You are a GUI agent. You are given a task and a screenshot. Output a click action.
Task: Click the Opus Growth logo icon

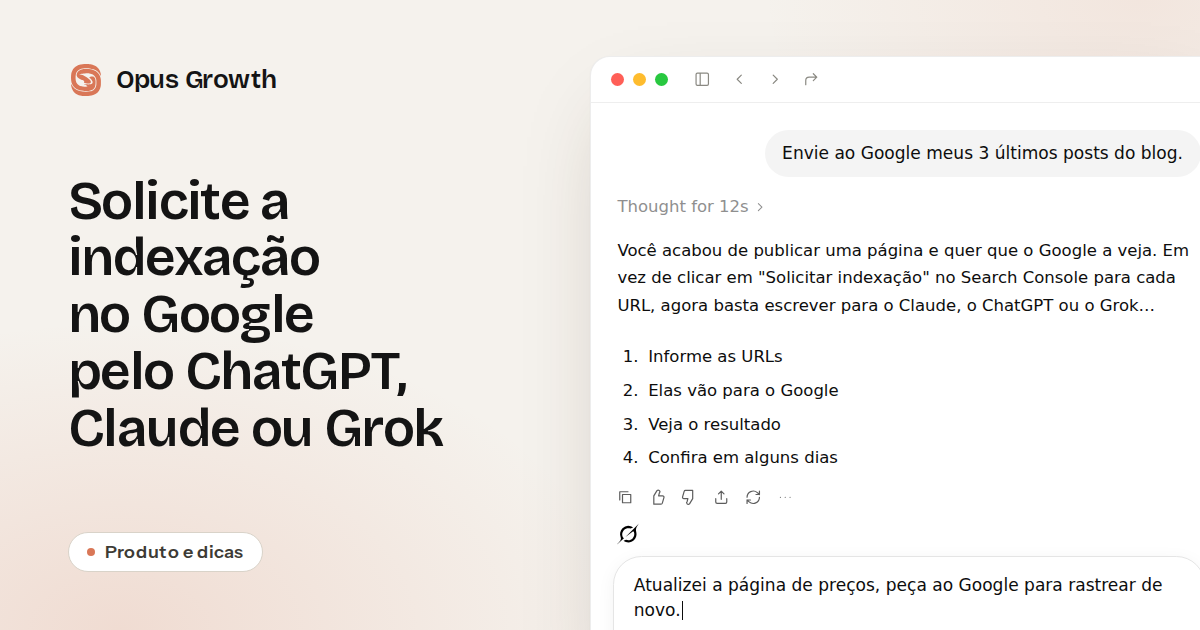[x=86, y=80]
